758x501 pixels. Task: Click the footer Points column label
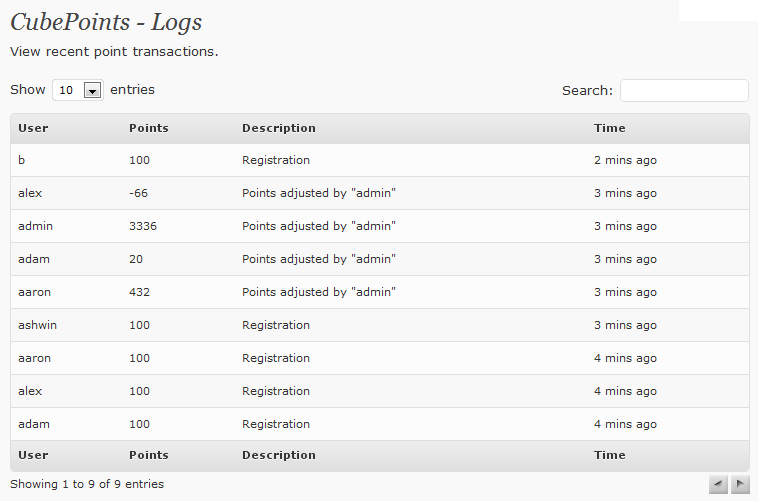coord(149,455)
